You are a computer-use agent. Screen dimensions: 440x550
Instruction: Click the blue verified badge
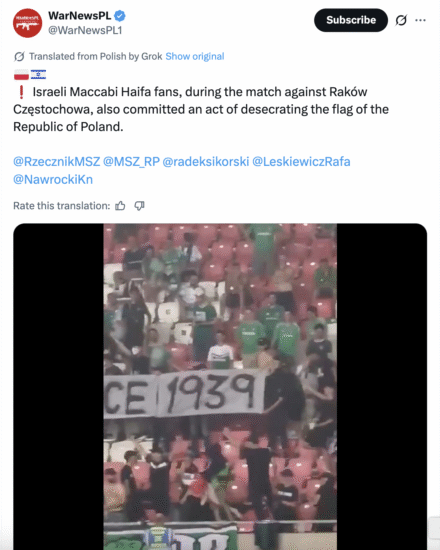click(x=120, y=16)
